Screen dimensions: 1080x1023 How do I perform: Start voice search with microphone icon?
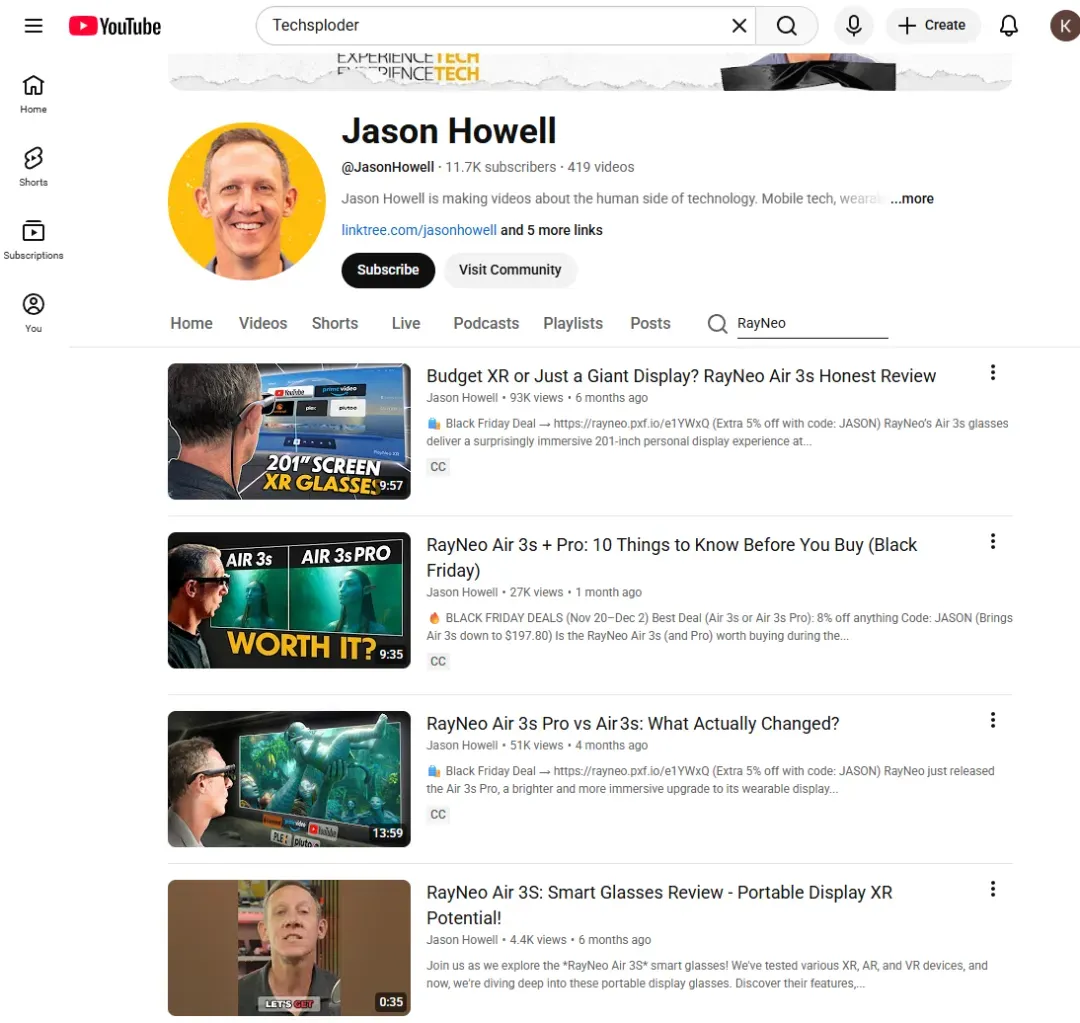[x=853, y=25]
